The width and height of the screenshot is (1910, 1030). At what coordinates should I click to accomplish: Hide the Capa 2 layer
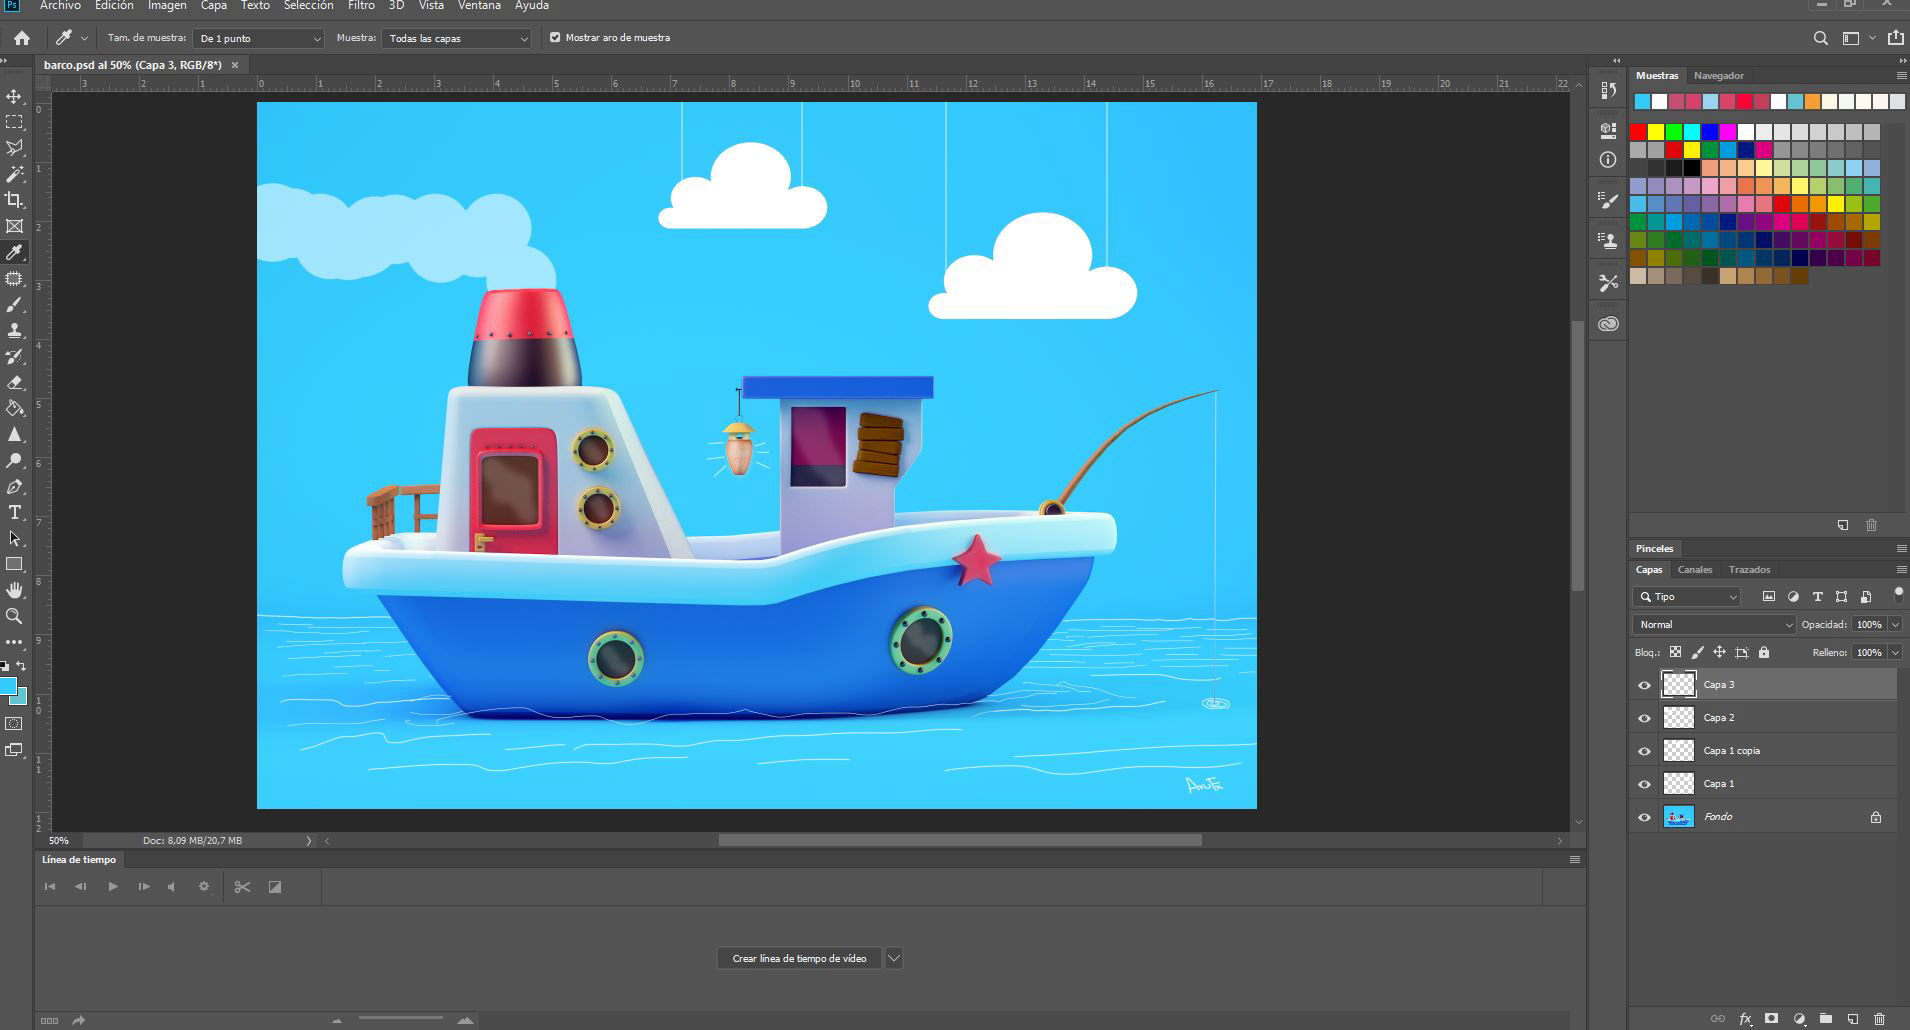point(1644,718)
